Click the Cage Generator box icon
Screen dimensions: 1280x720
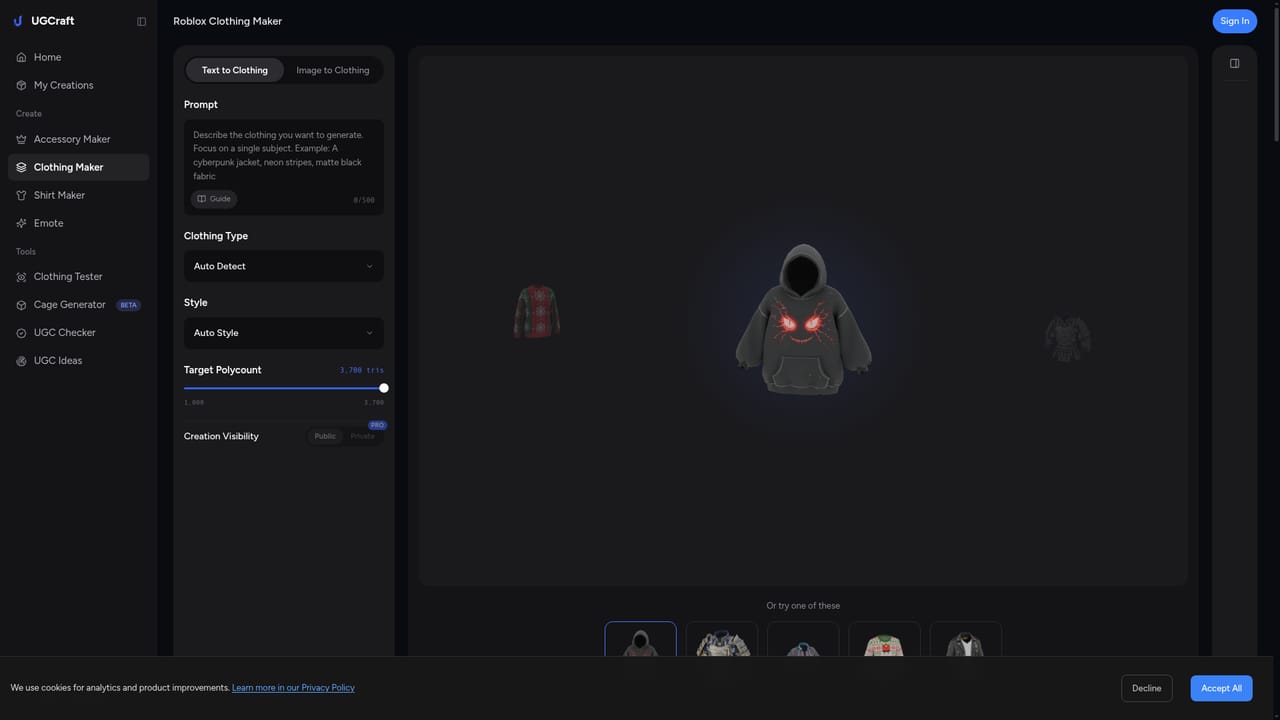point(21,305)
